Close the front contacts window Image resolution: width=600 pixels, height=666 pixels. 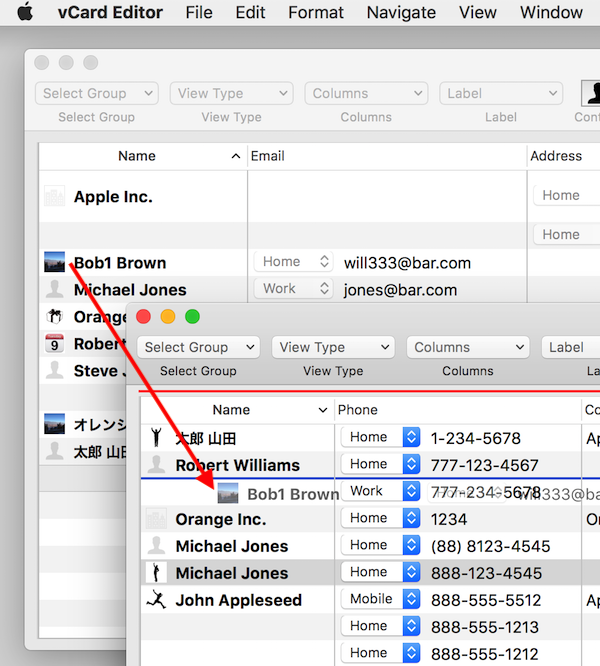[144, 317]
